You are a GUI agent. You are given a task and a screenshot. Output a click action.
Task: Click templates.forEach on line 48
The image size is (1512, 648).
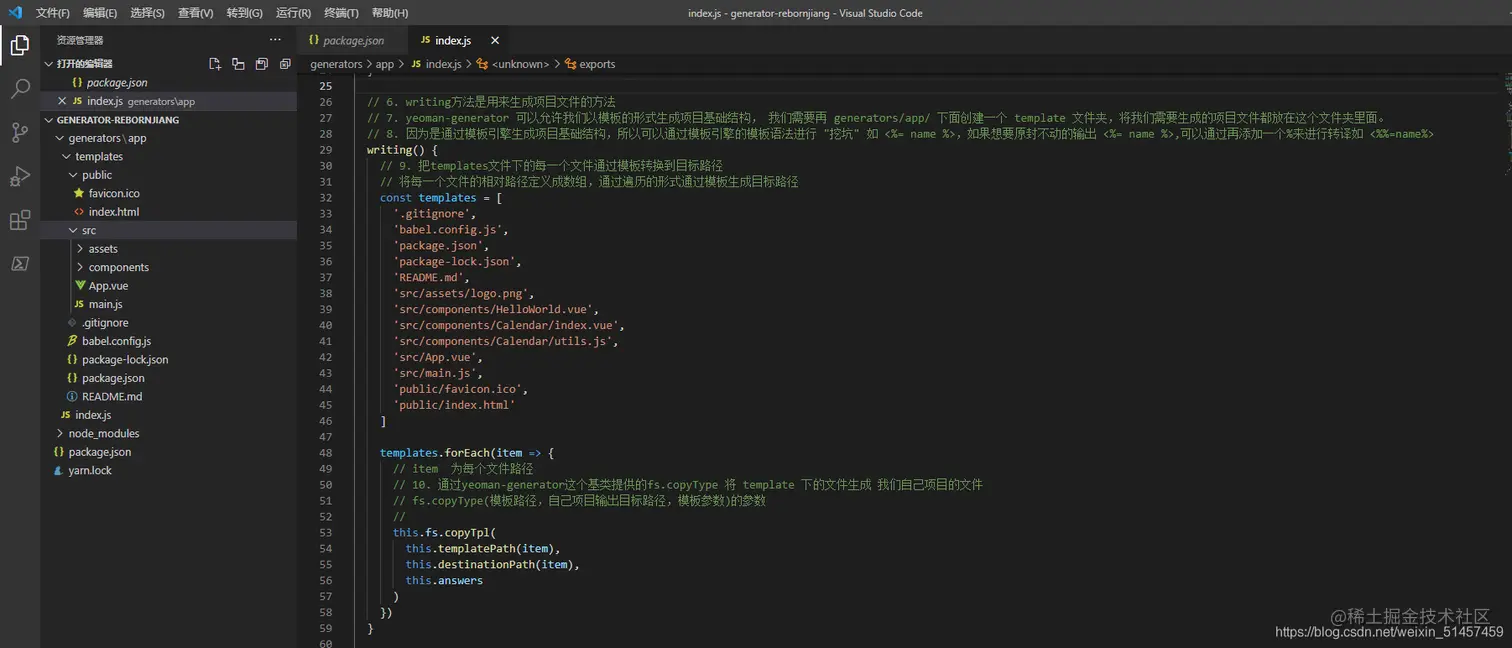(434, 453)
